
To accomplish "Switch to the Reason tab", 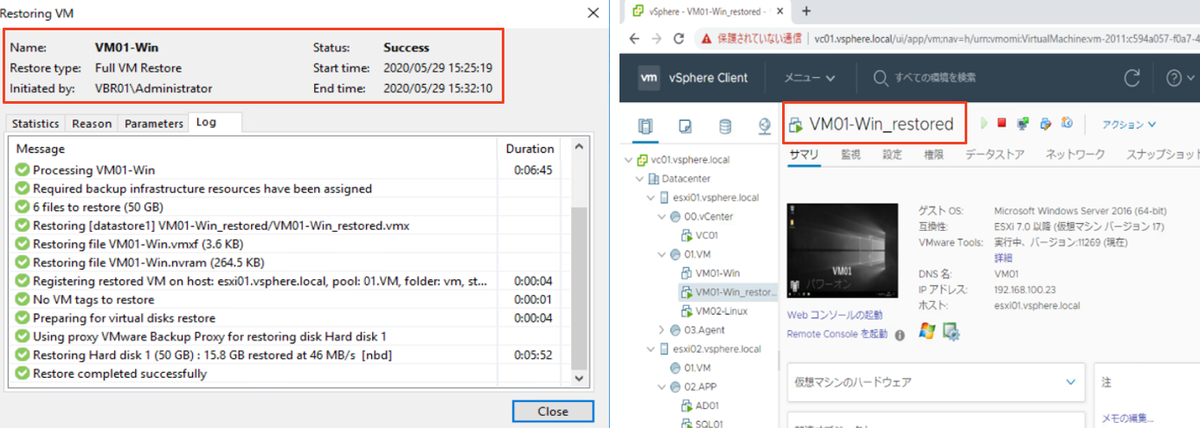I will pyautogui.click(x=92, y=124).
